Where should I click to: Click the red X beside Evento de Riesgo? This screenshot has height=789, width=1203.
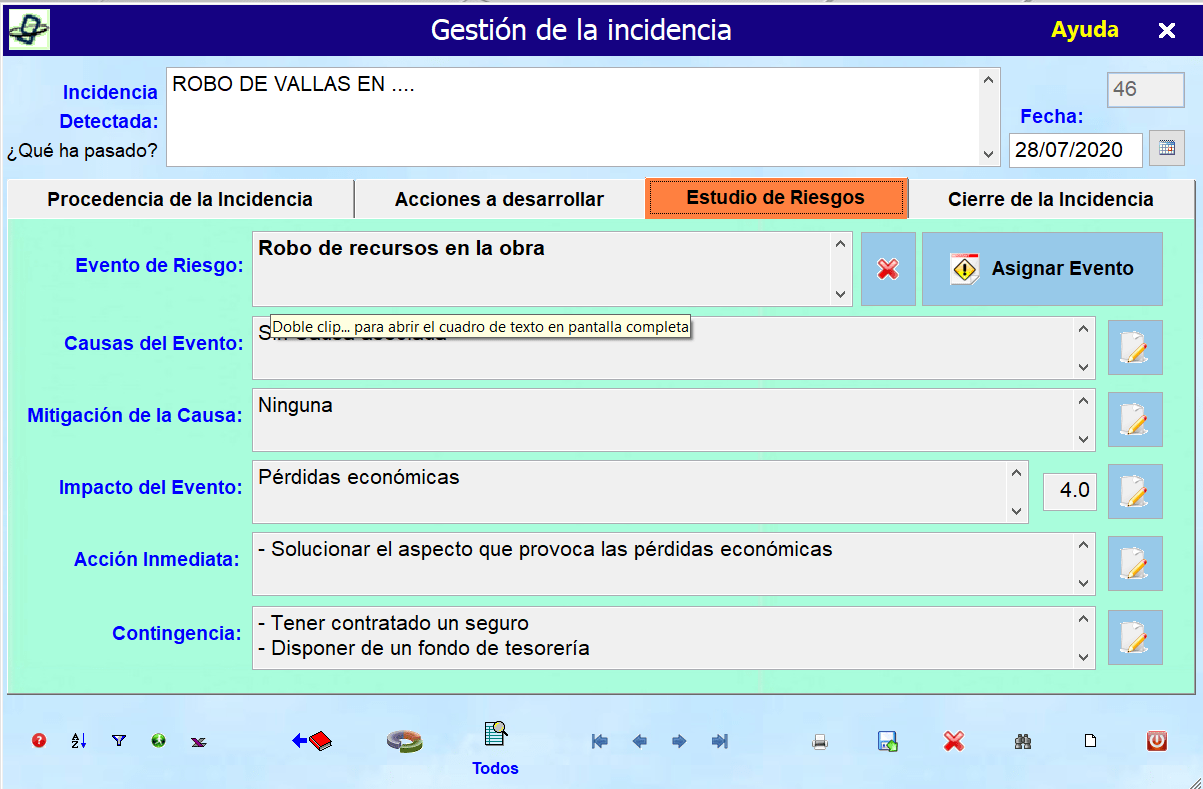click(888, 269)
